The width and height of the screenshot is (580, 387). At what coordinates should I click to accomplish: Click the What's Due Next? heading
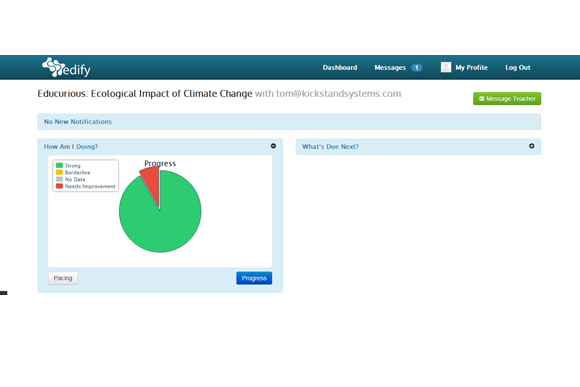(x=330, y=147)
